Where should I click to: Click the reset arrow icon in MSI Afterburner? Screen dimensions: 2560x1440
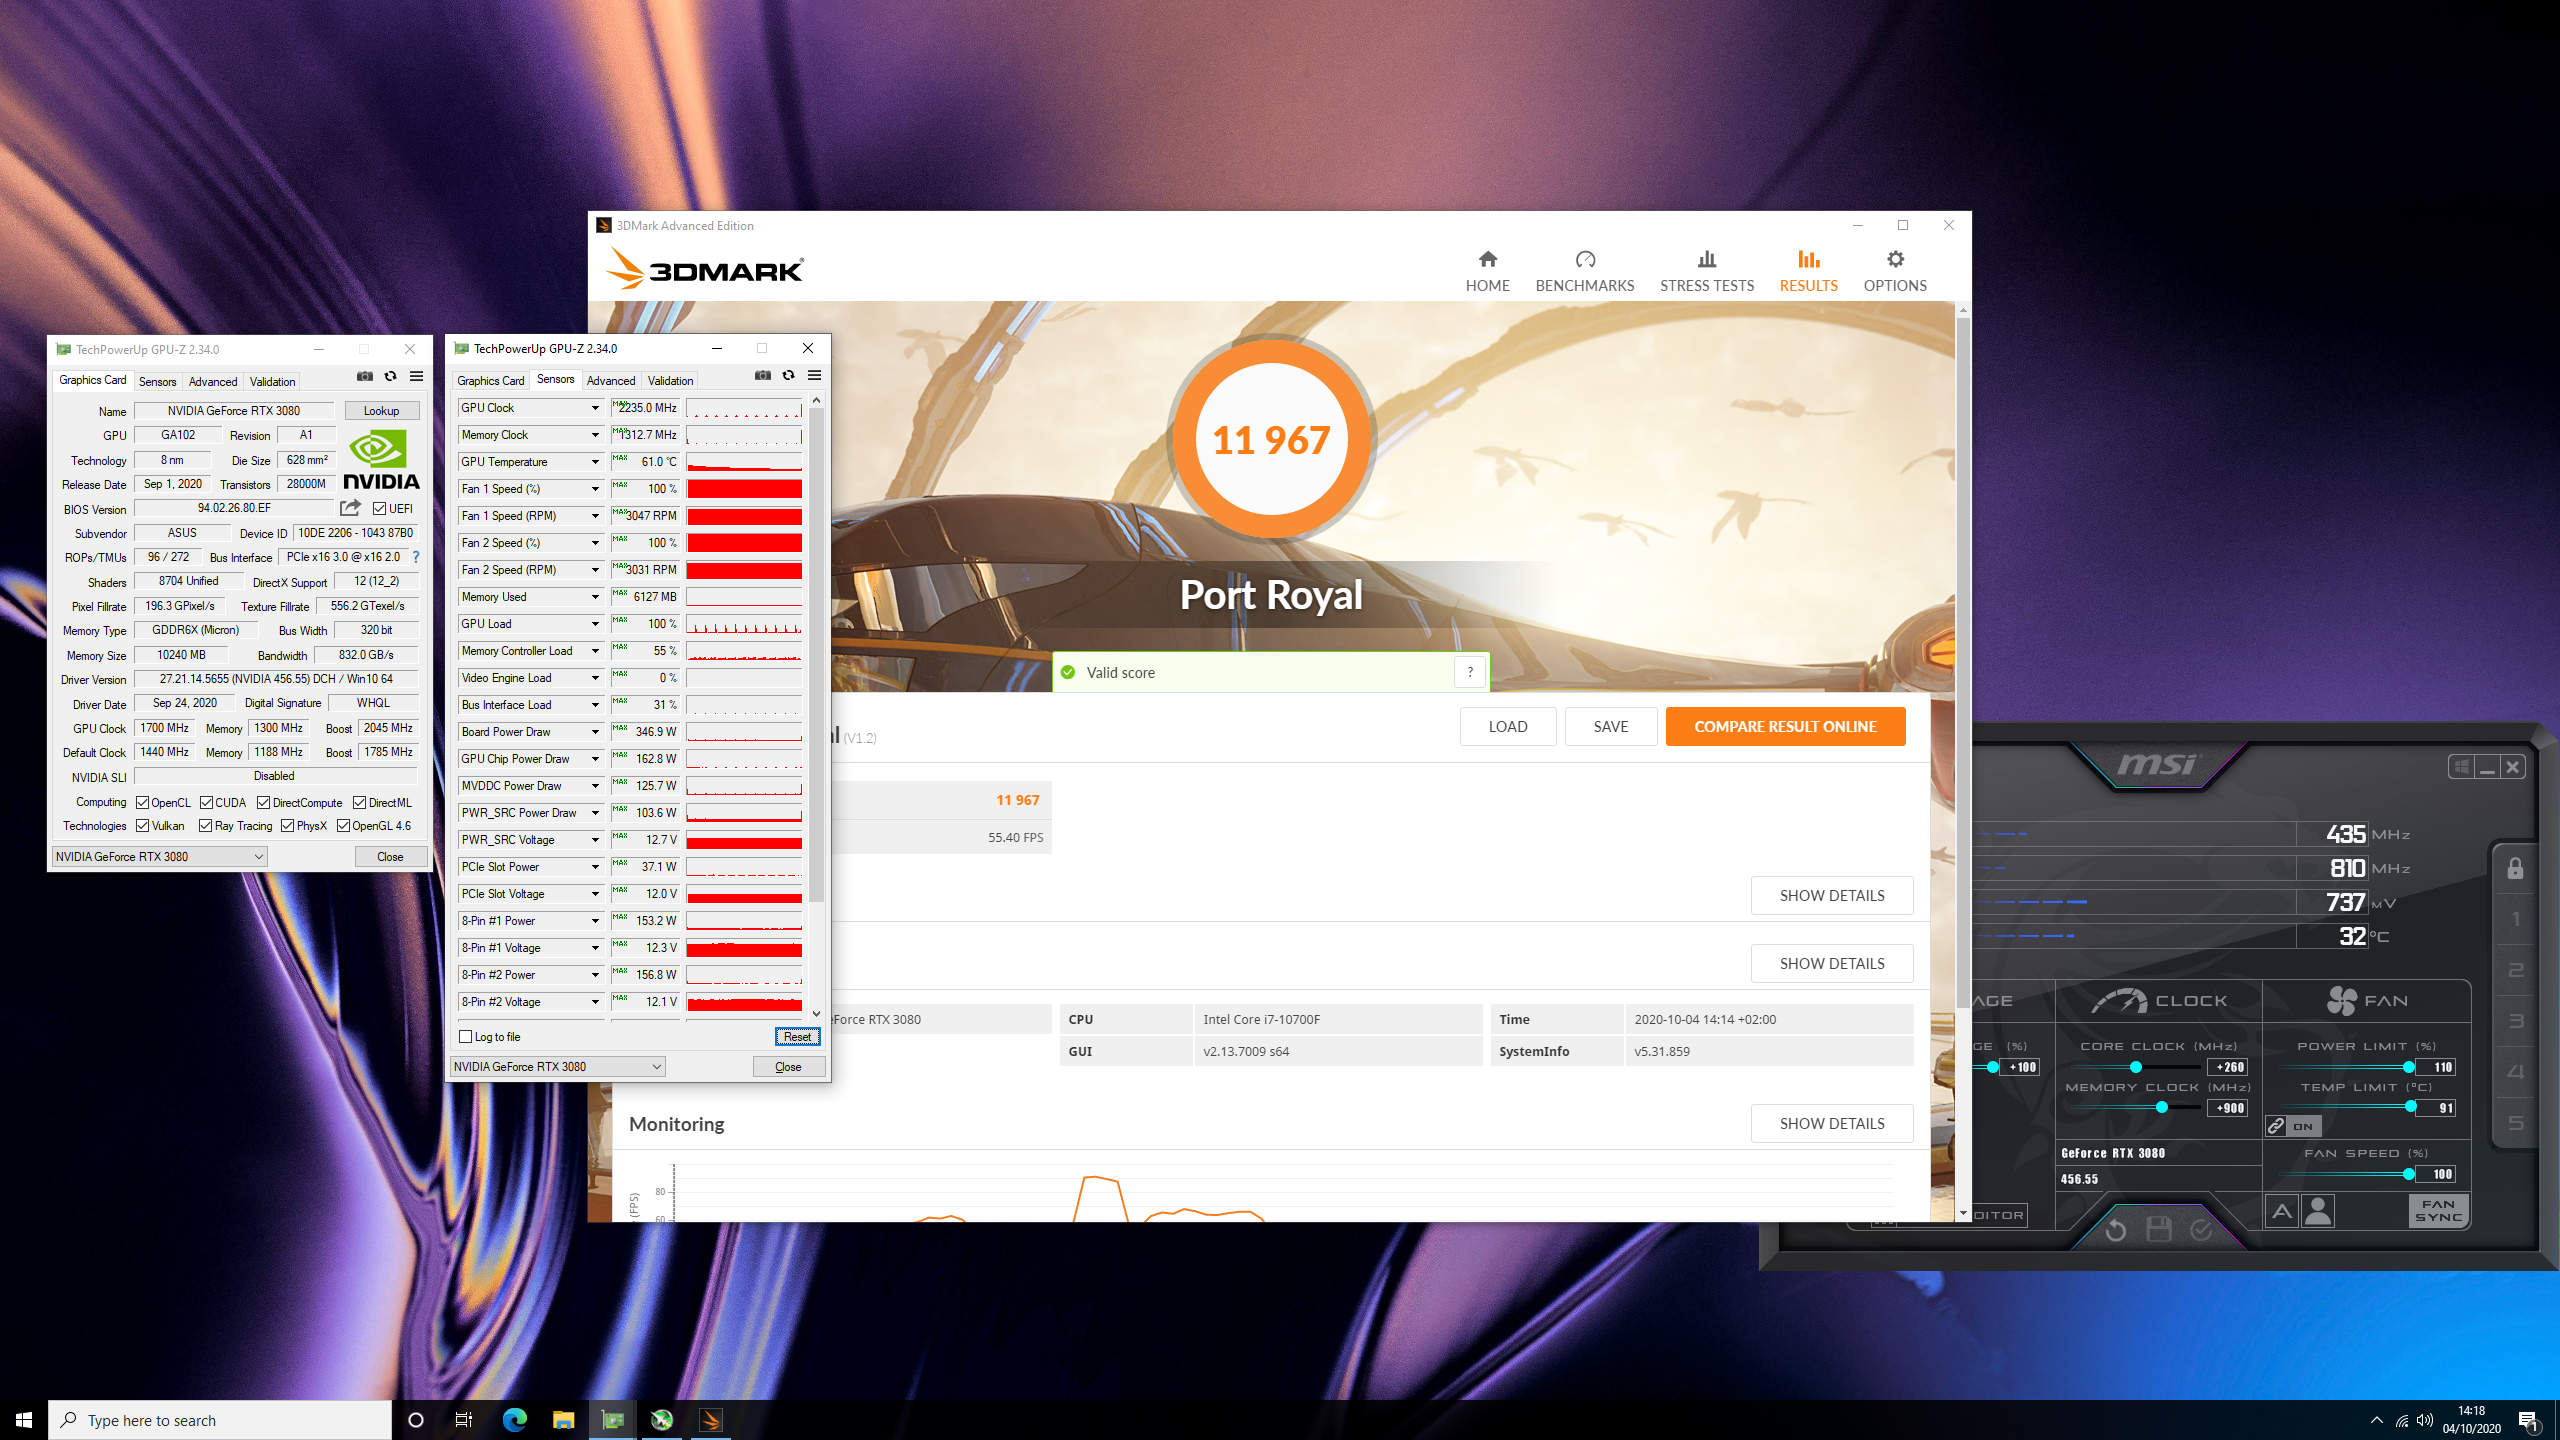[x=2115, y=1229]
